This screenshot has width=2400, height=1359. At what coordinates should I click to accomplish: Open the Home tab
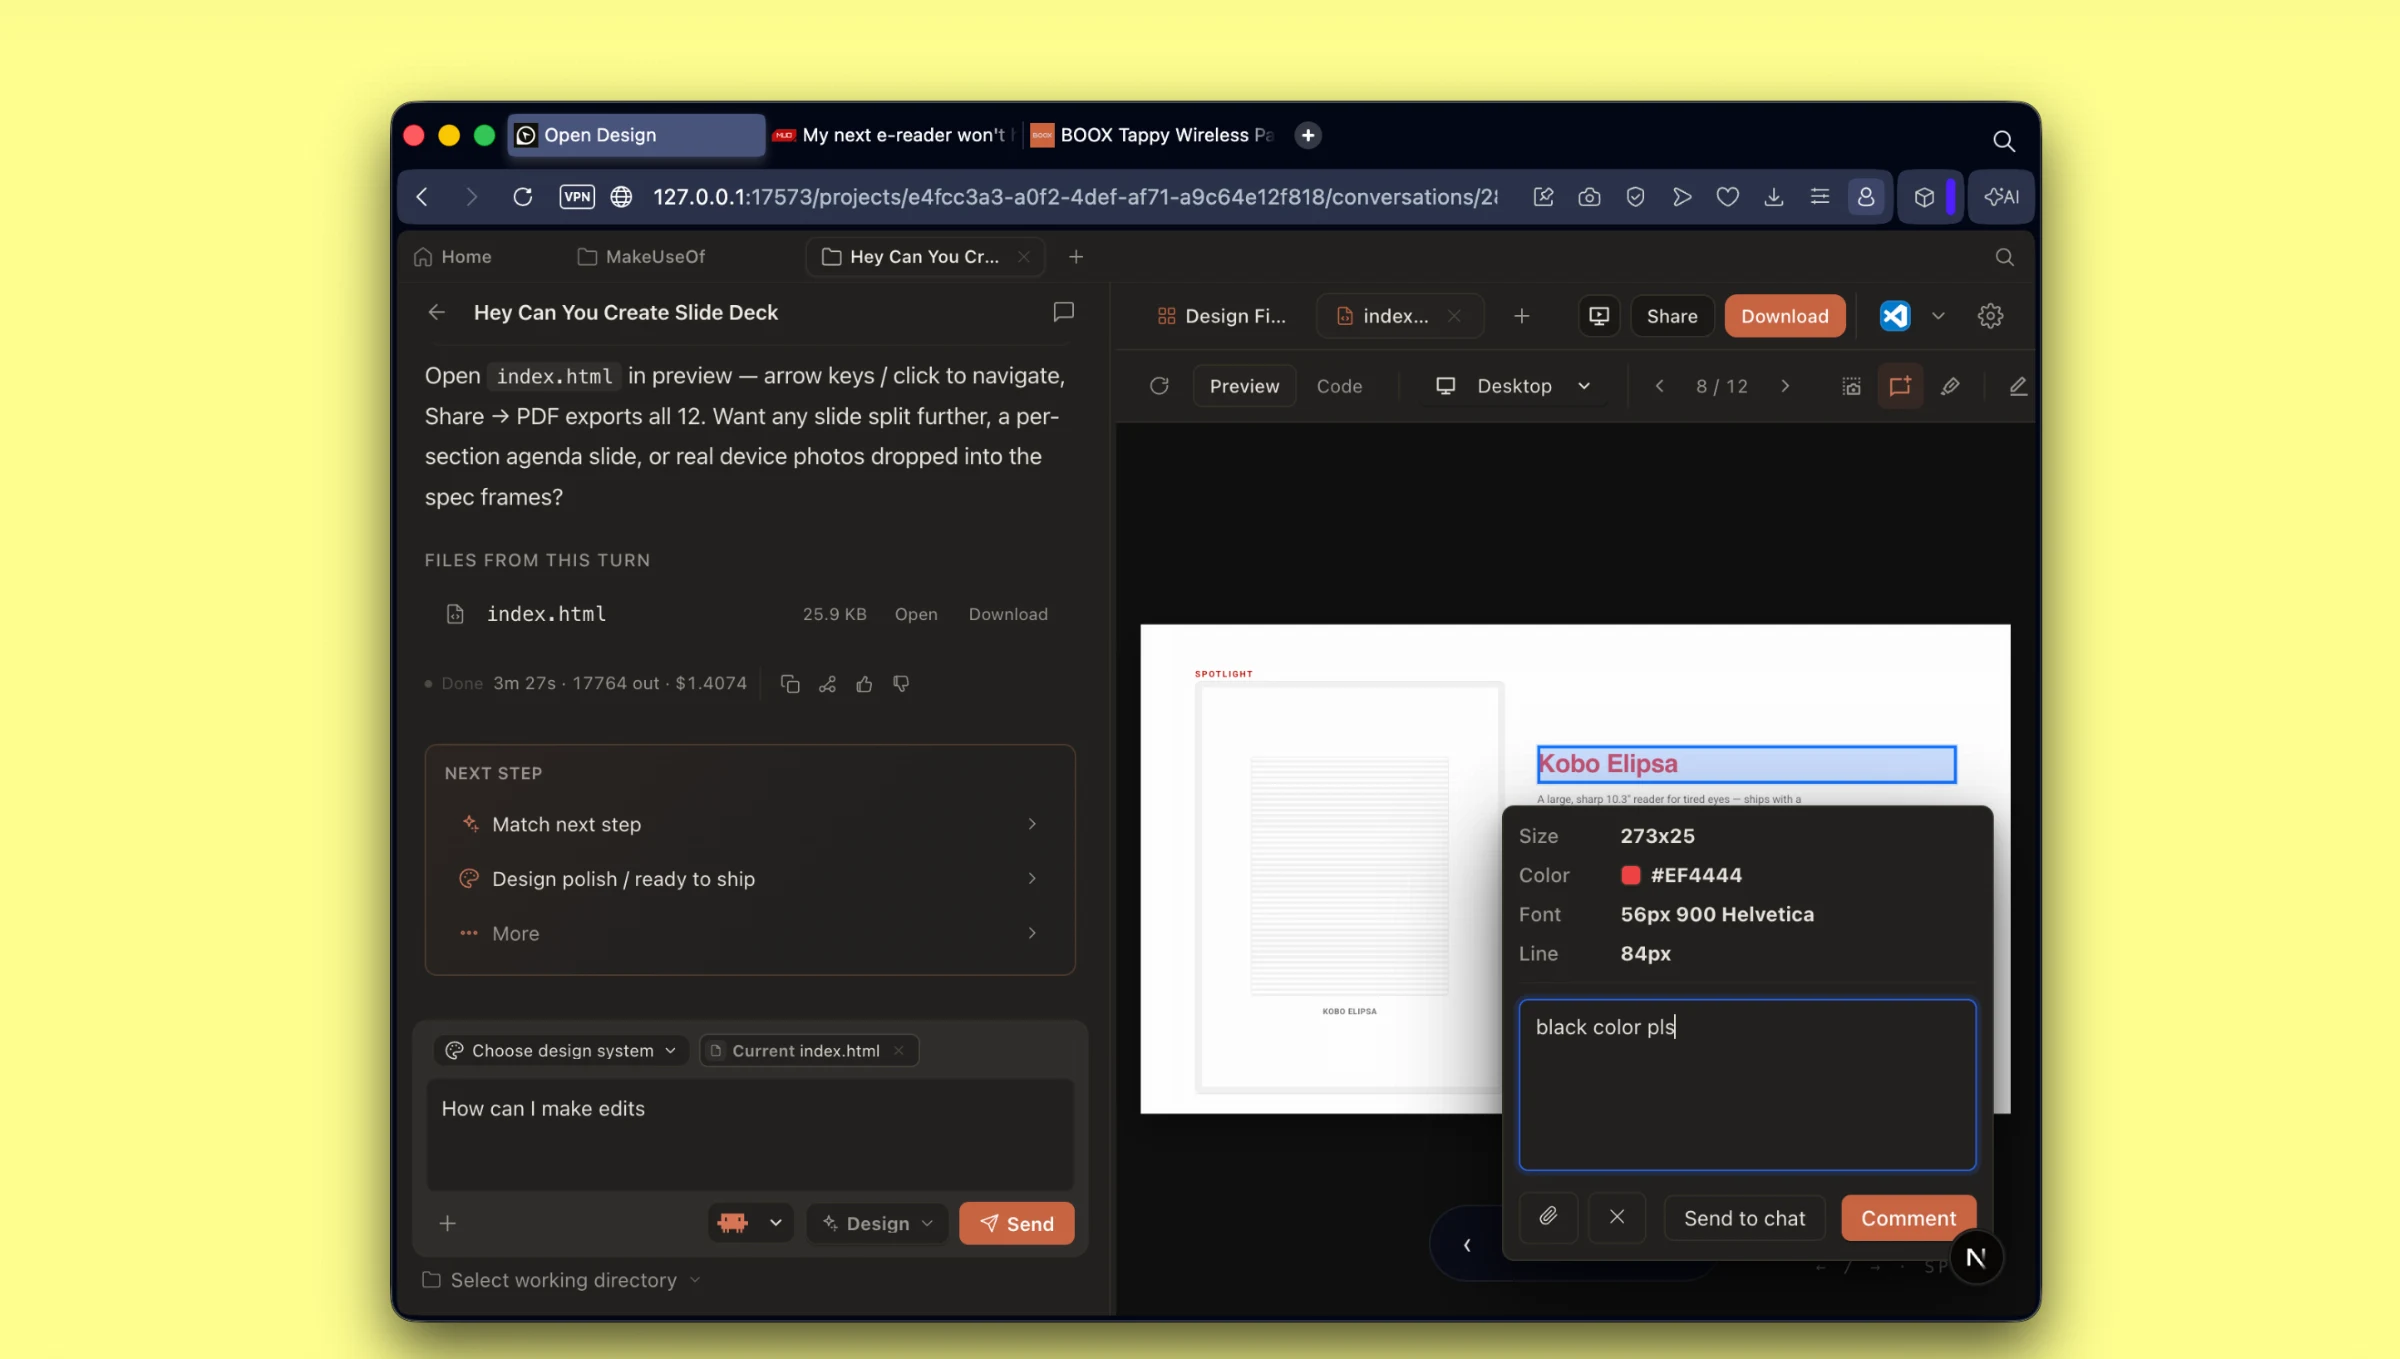452,257
